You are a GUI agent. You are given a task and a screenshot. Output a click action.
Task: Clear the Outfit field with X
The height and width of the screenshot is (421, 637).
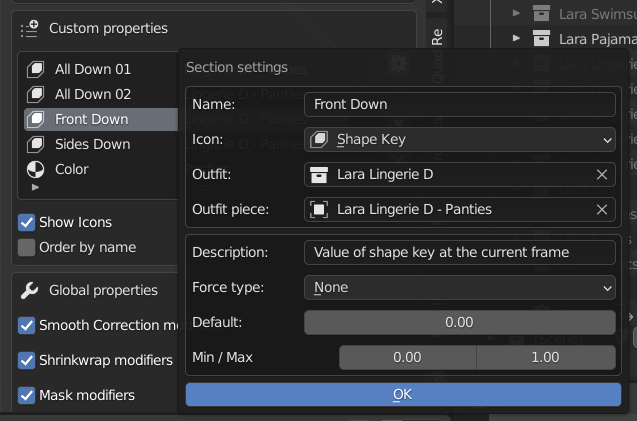(x=602, y=175)
